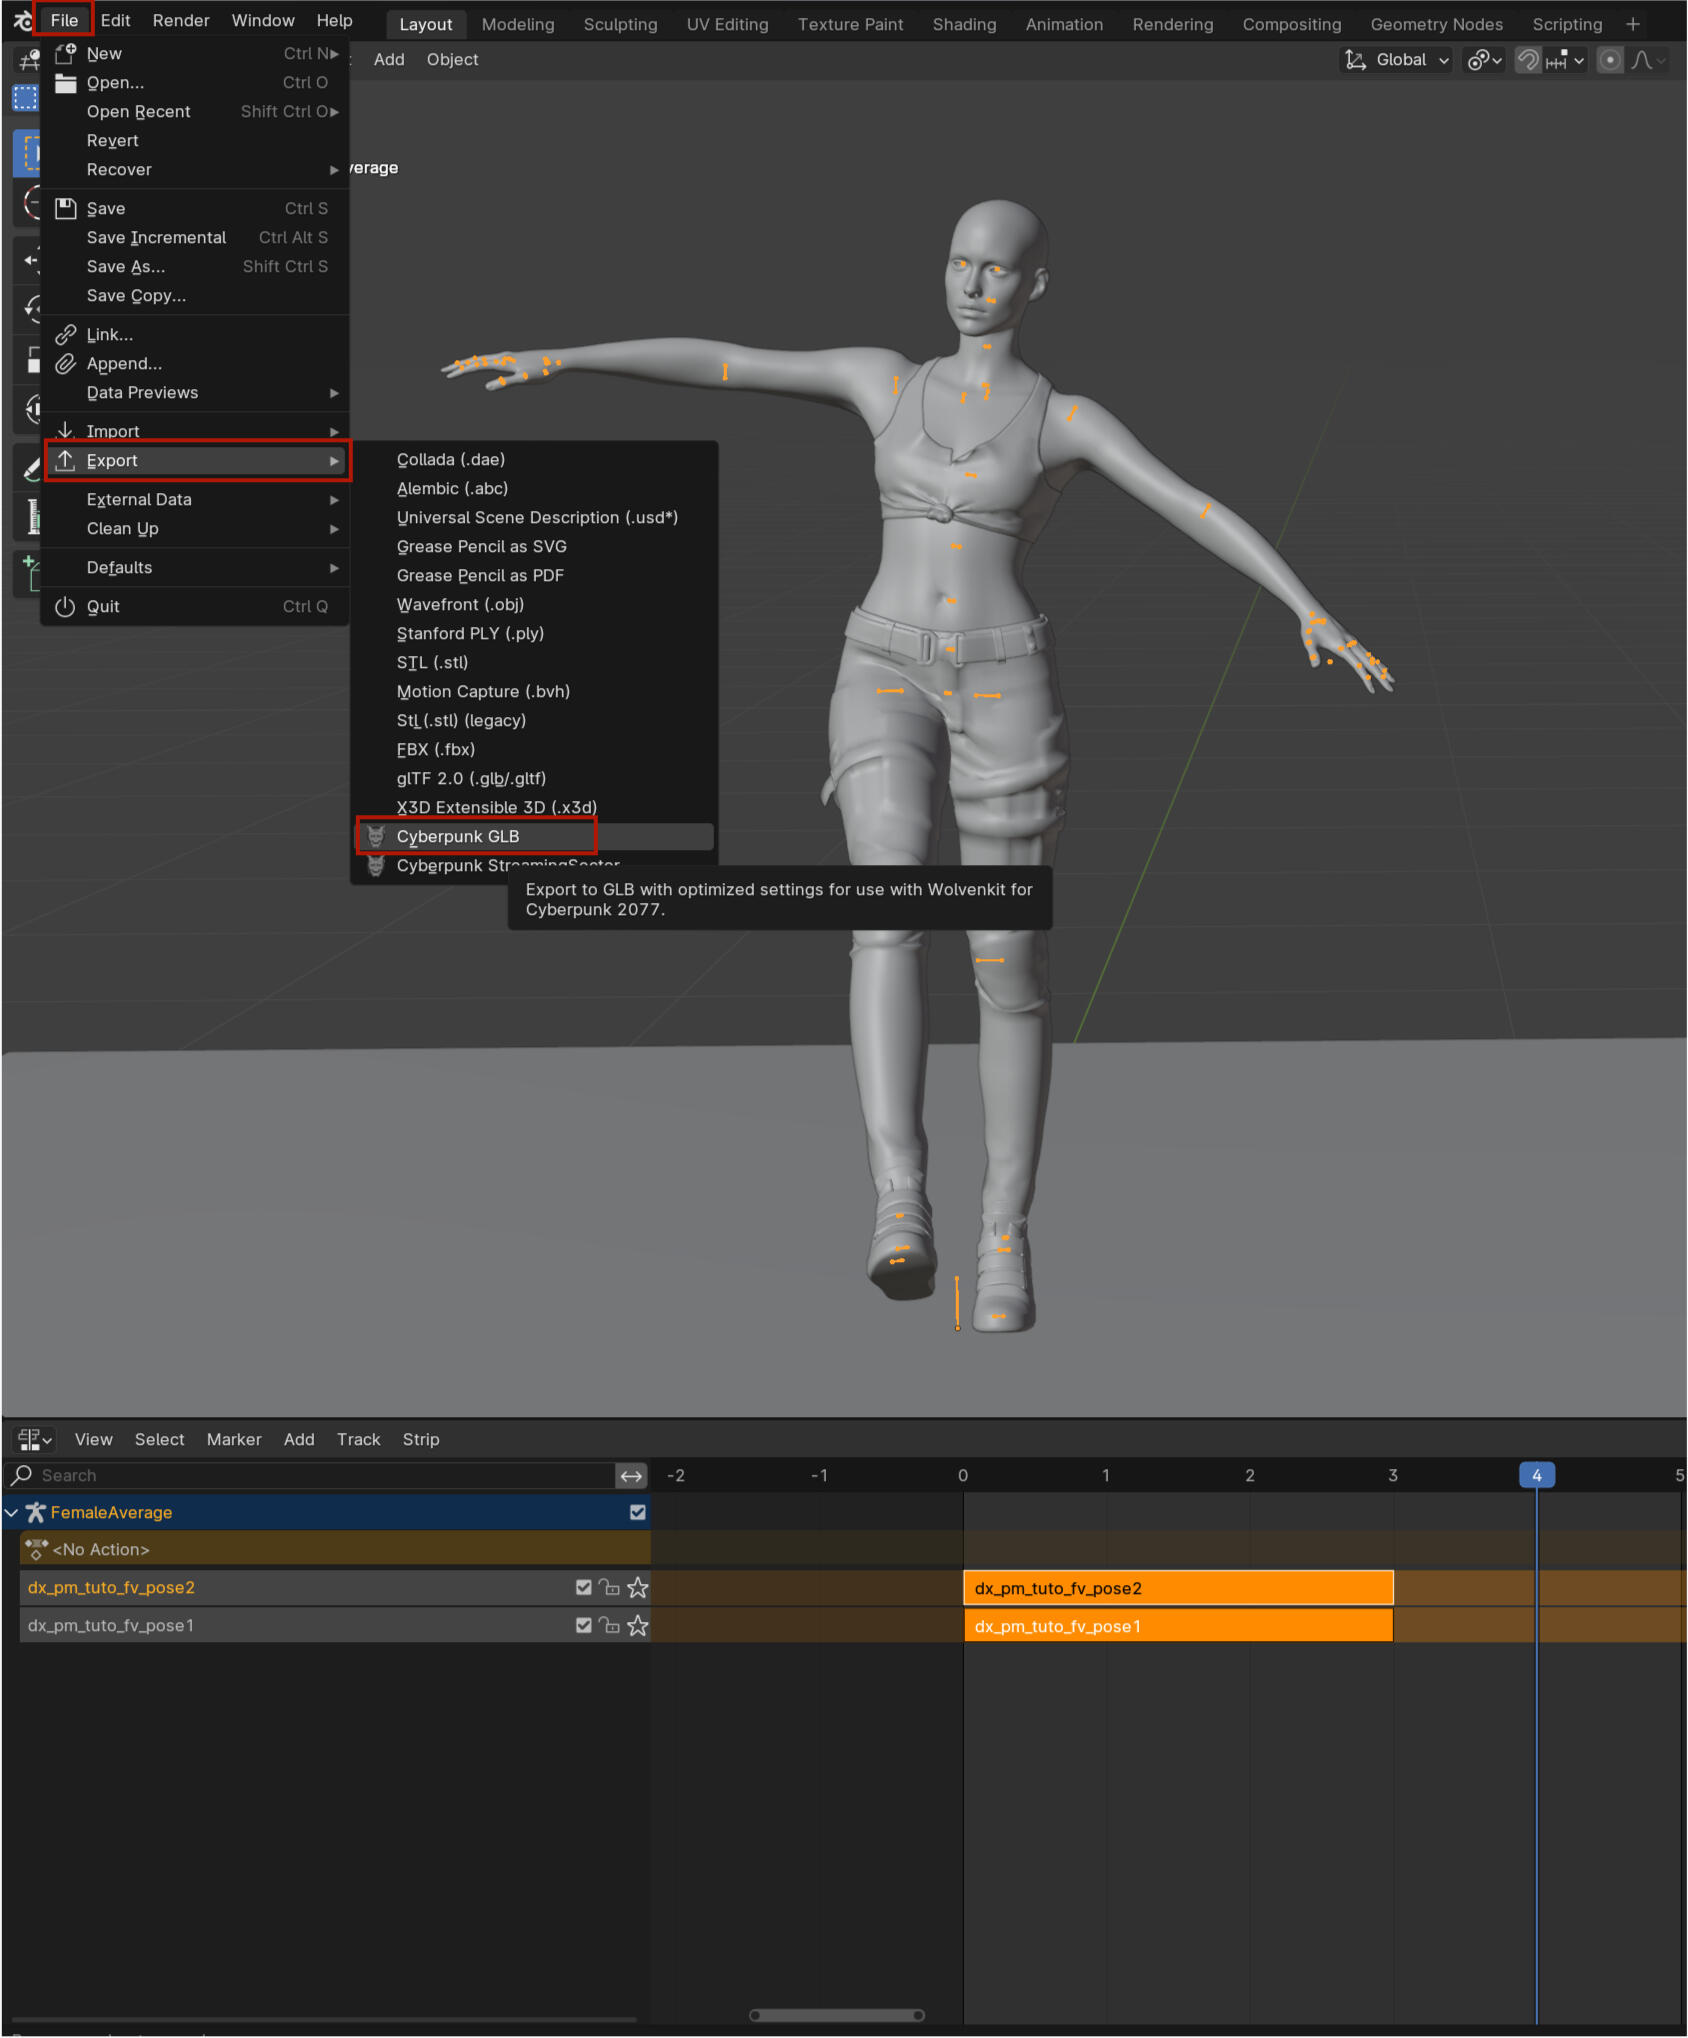Open the Global transform orientation dropdown
The height and width of the screenshot is (2038, 1688).
1396,60
